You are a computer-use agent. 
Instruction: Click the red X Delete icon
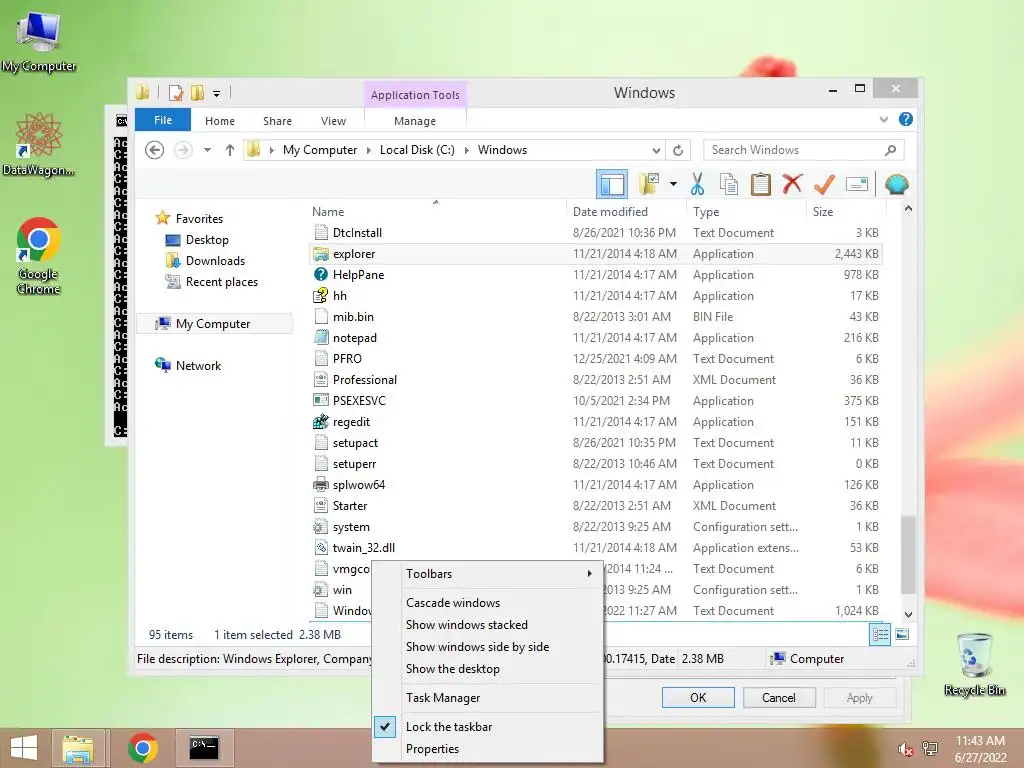pyautogui.click(x=792, y=184)
